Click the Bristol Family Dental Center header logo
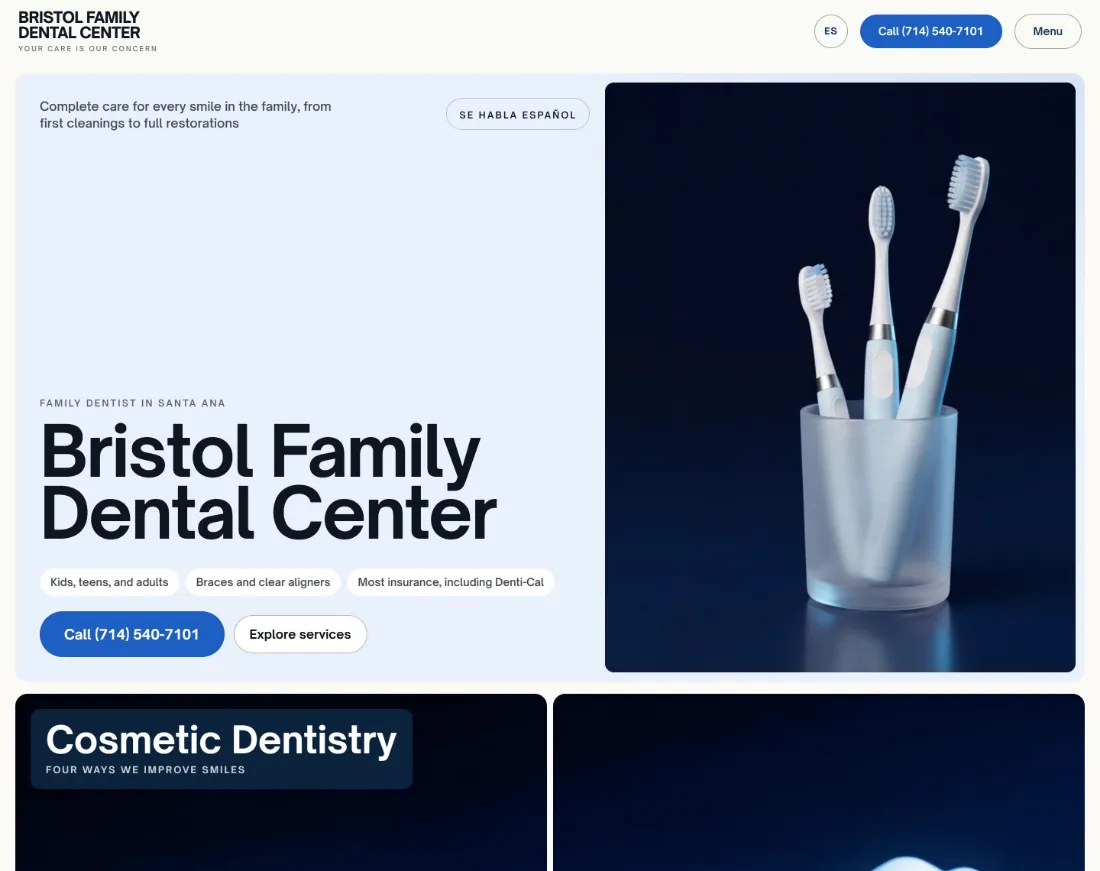This screenshot has width=1100, height=871. coord(79,25)
